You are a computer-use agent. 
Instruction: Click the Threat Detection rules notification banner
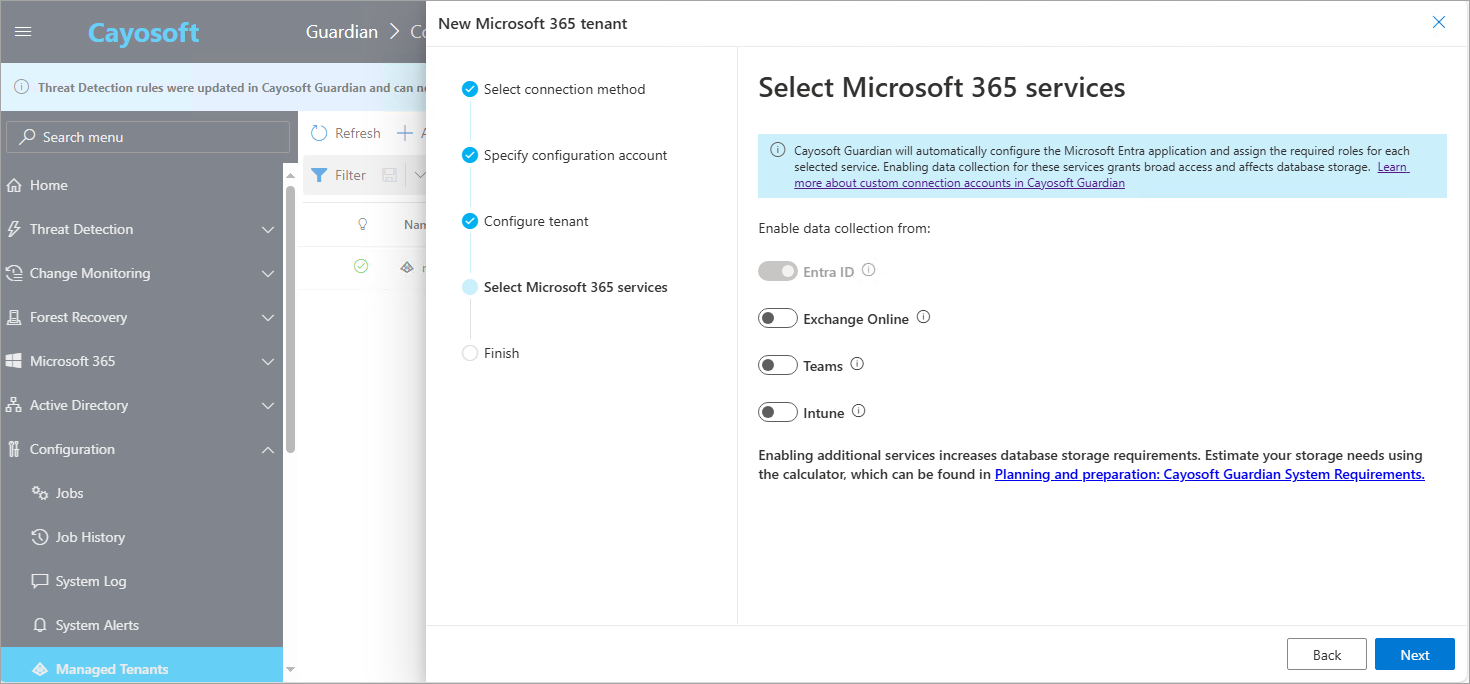(213, 87)
